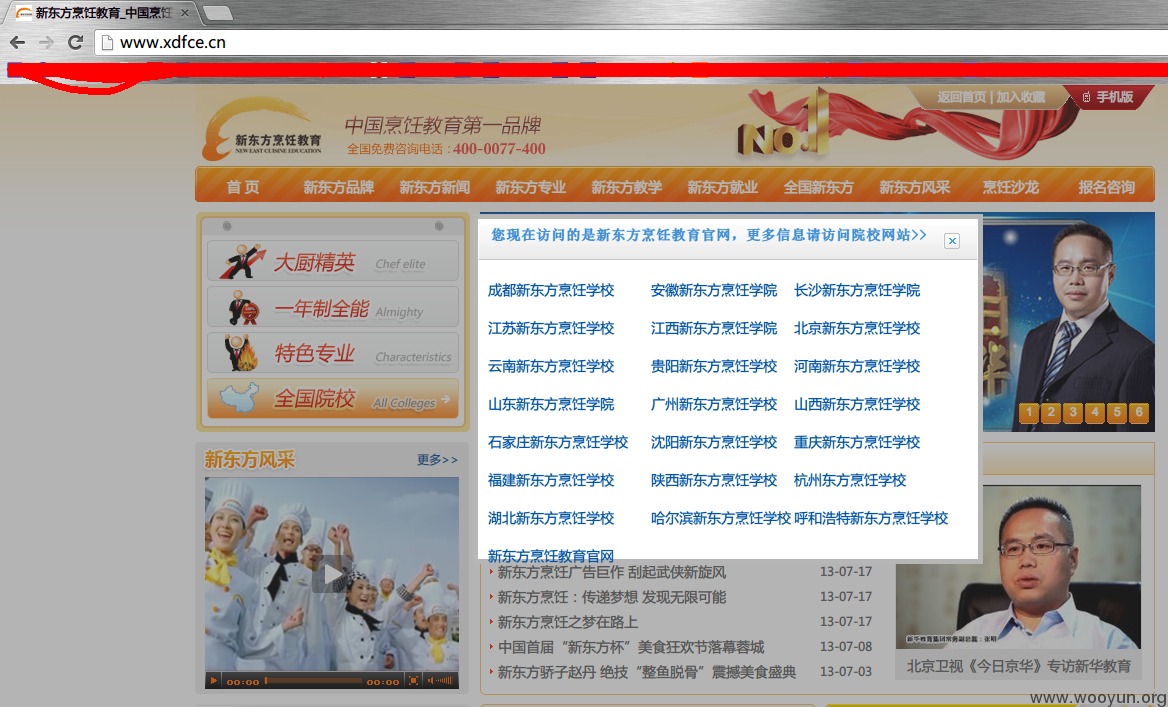Viewport: 1168px width, 707px height.
Task: Open 杭州东方烹饪学校 link
Action: tap(850, 480)
